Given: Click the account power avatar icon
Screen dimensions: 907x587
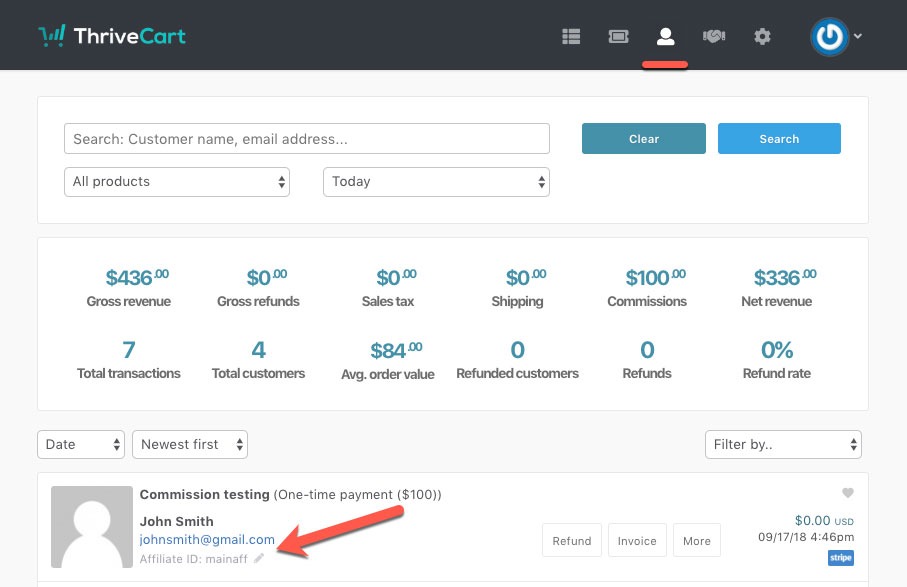Looking at the screenshot, I should tap(829, 37).
